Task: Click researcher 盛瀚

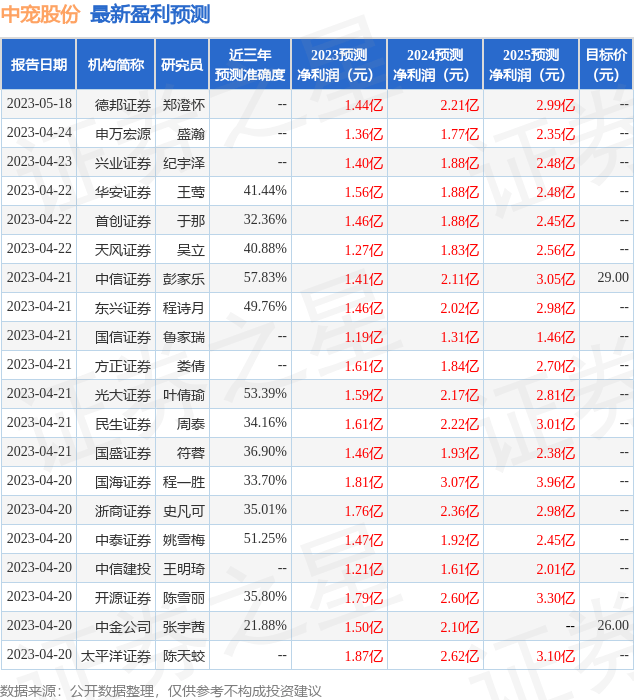Action: [191, 134]
